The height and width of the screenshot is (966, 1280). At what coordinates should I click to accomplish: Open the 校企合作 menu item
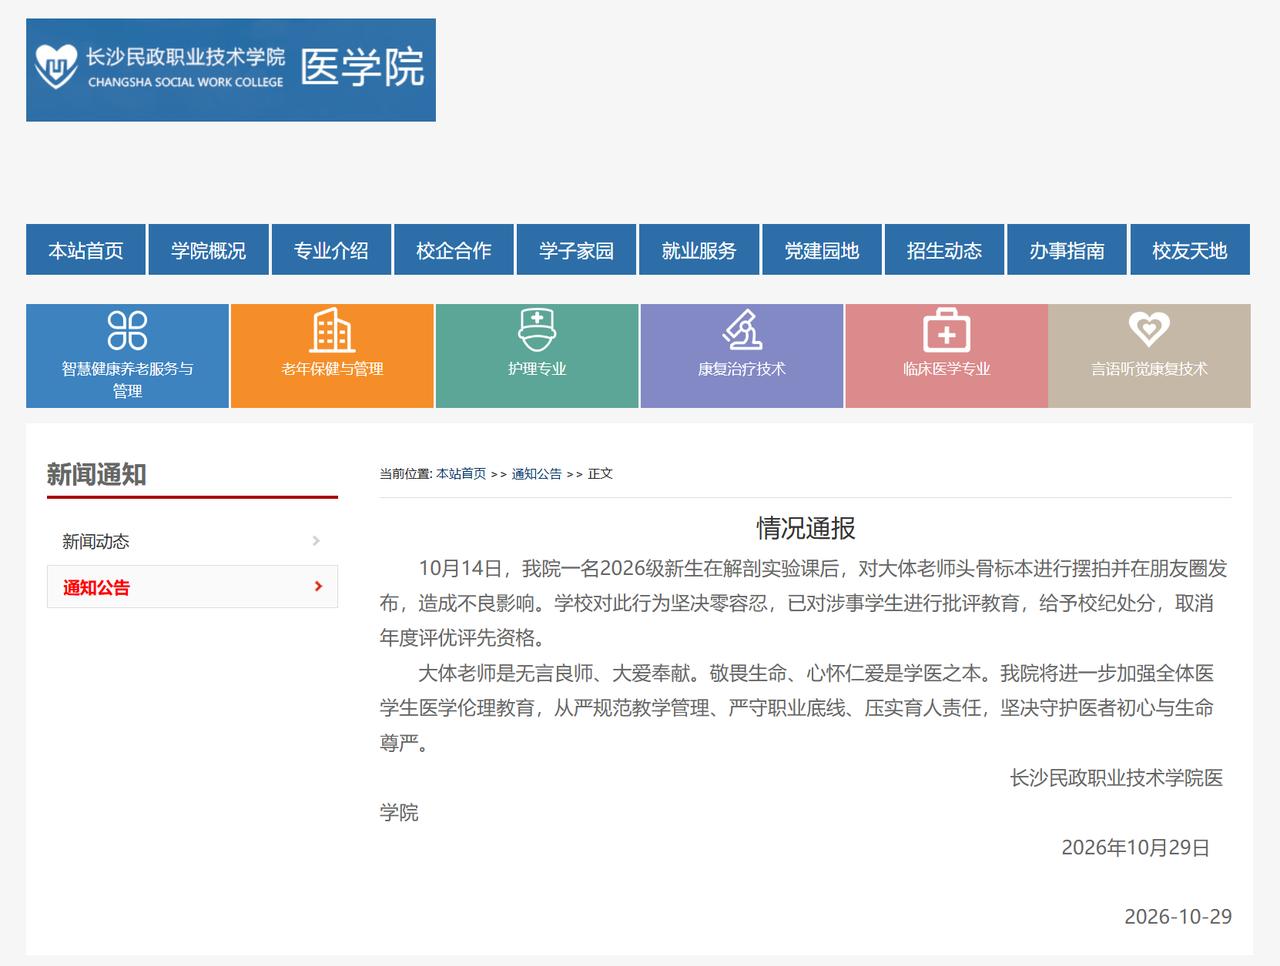click(x=454, y=250)
